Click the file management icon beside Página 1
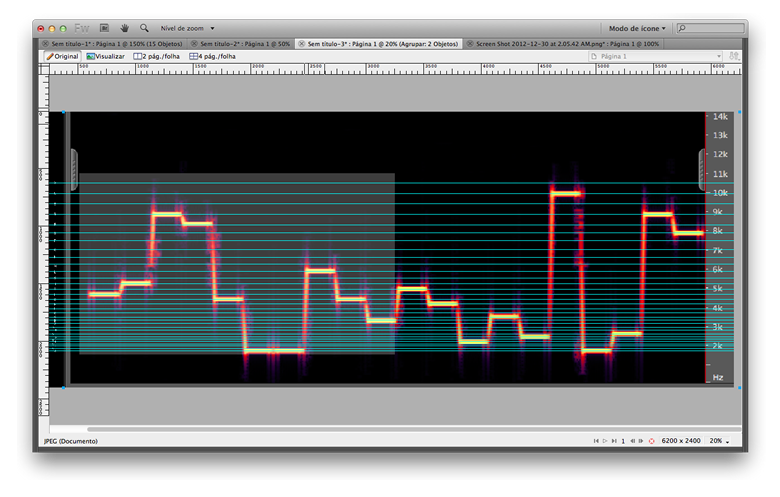Screen dimensions: 780x497 734,56
